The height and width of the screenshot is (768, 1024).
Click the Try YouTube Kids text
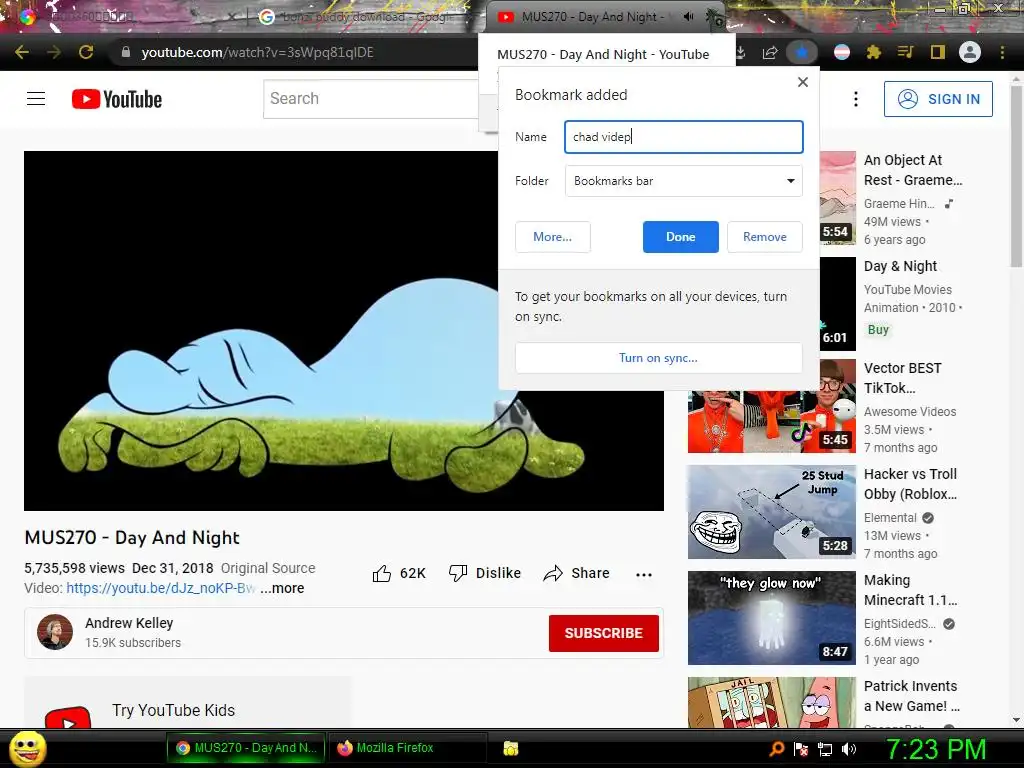173,711
